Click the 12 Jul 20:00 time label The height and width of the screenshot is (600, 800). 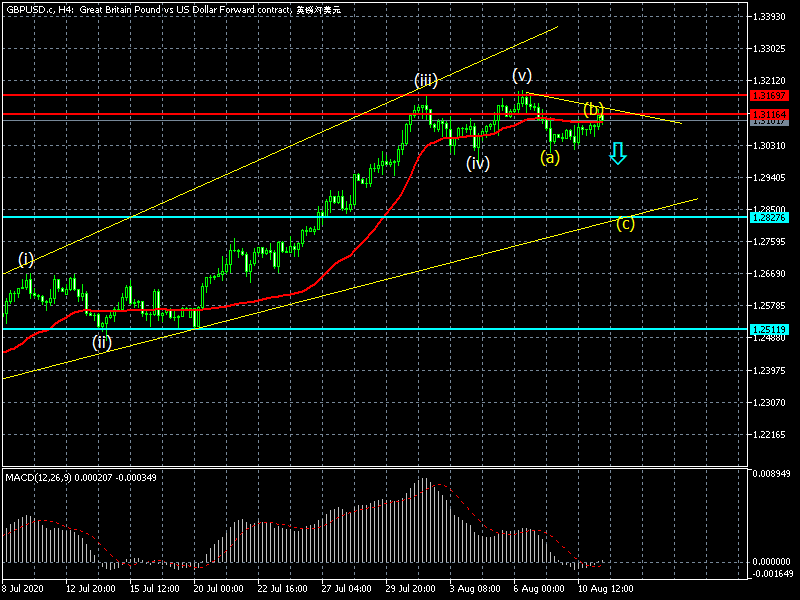click(x=90, y=589)
